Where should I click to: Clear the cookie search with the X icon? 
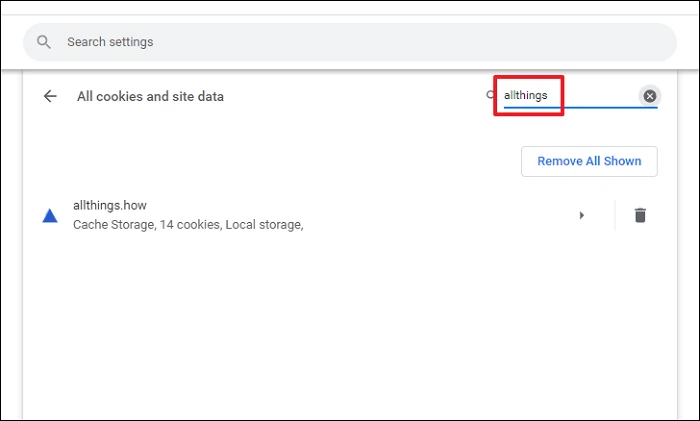click(650, 96)
